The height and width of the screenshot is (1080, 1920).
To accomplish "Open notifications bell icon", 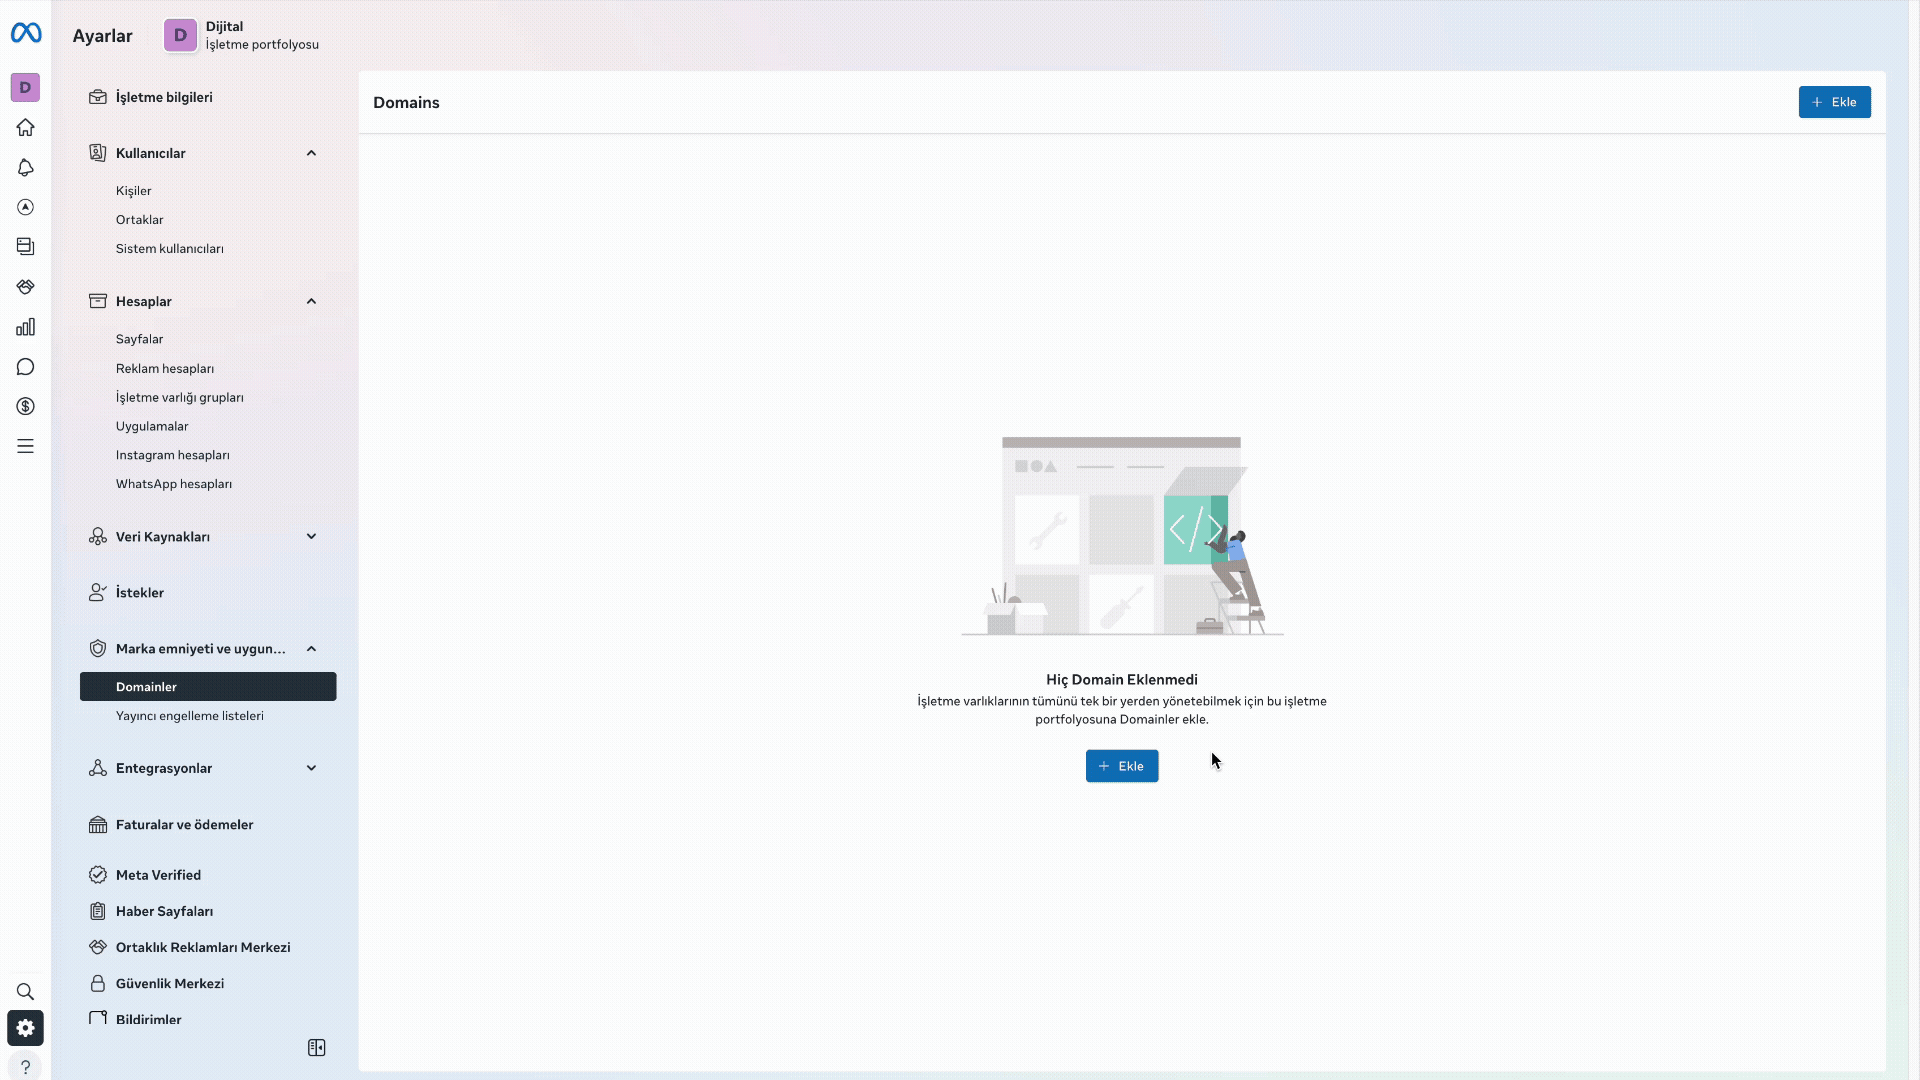I will coord(26,167).
